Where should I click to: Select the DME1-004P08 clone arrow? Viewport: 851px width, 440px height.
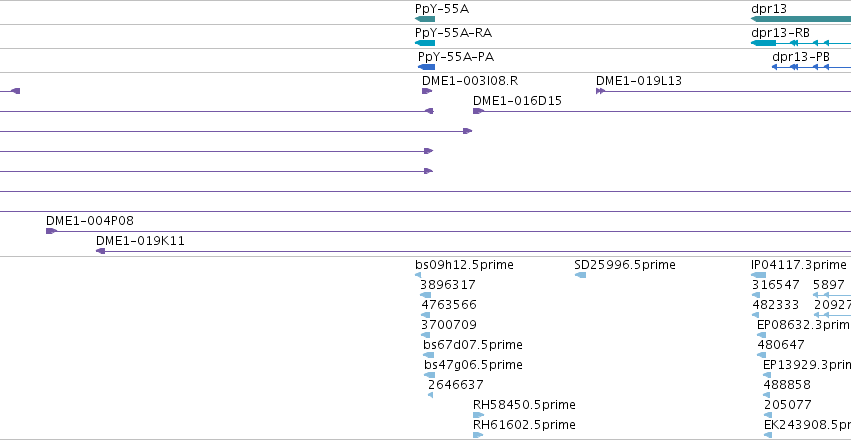click(x=52, y=231)
